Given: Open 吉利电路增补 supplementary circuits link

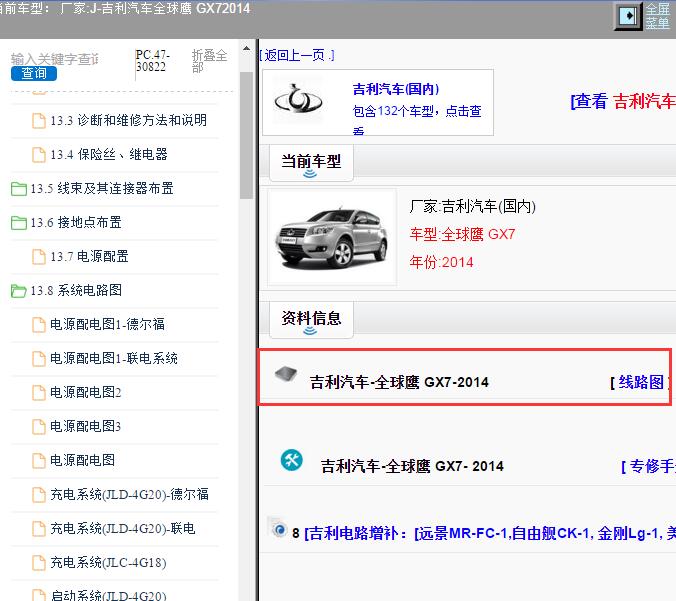Looking at the screenshot, I should pyautogui.click(x=490, y=534).
